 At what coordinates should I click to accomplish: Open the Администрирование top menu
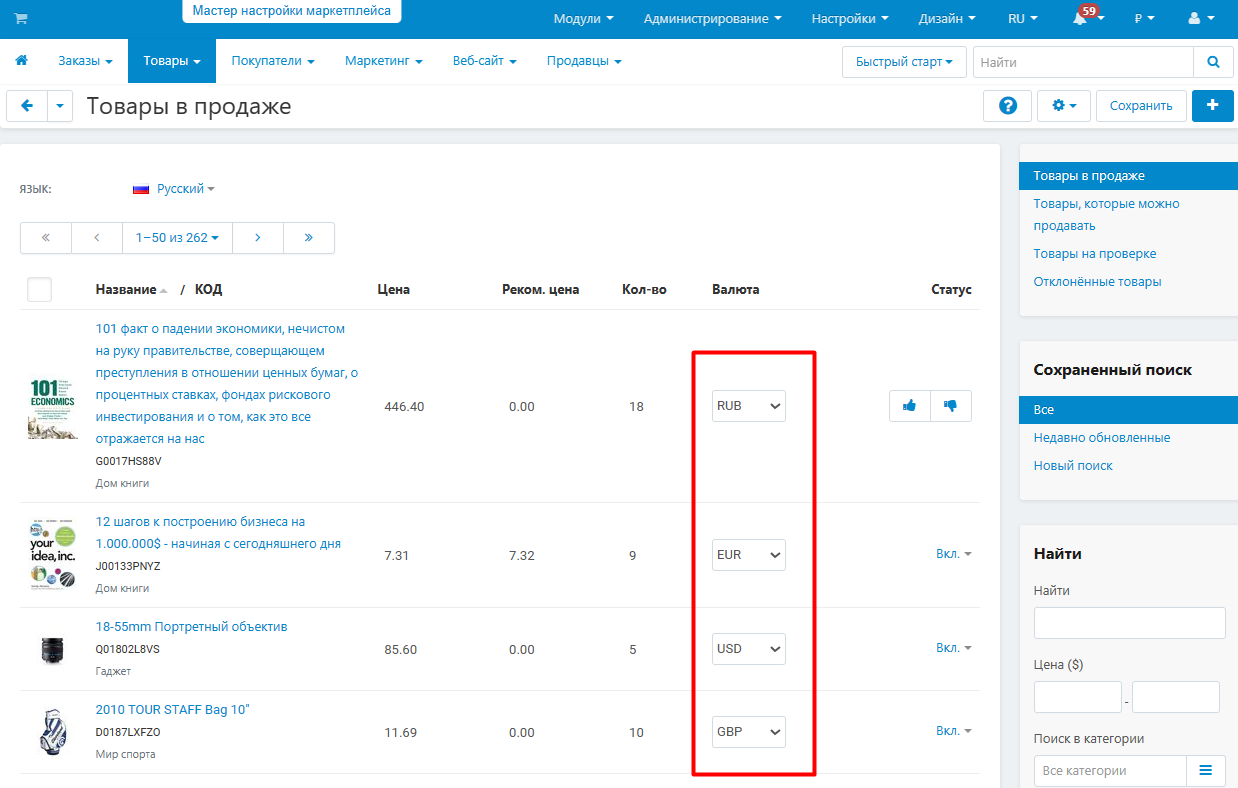point(713,18)
